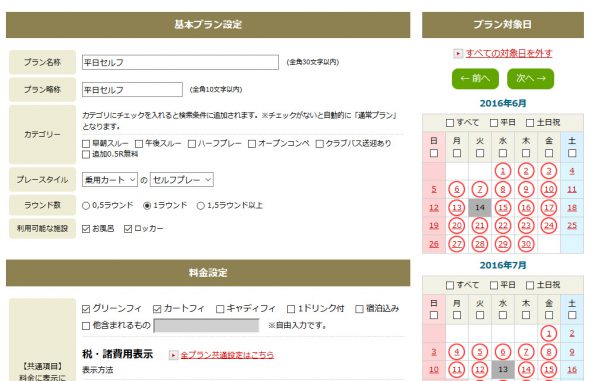Uncheck the お風呂 facility checkbox
This screenshot has height=381, width=600.
(86, 229)
